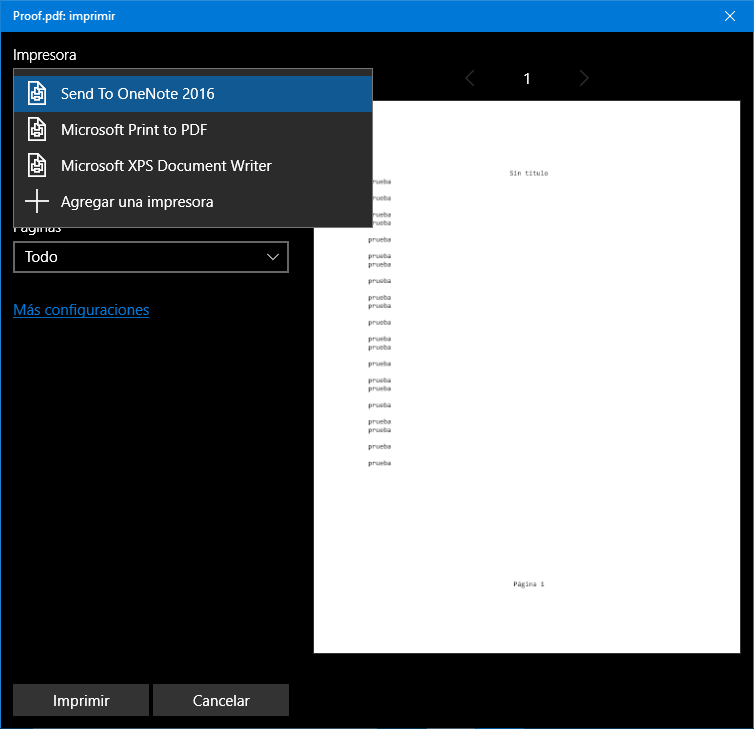The height and width of the screenshot is (729, 754).
Task: Click the plus icon to add printer
Action: click(x=37, y=201)
